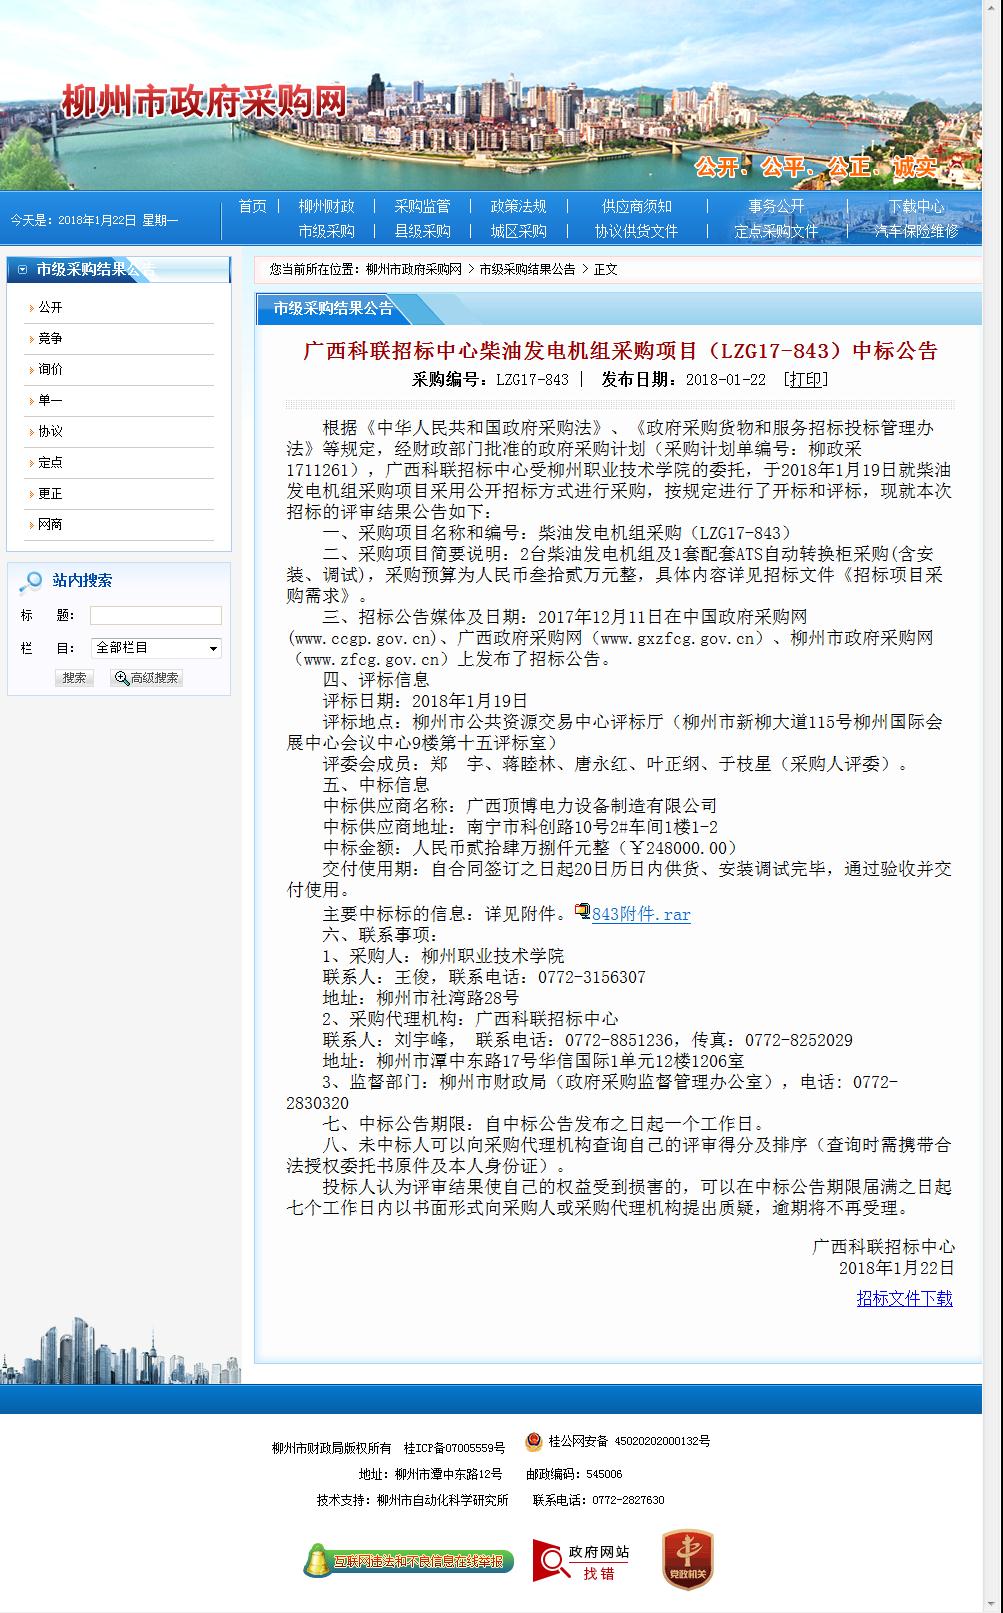The width and height of the screenshot is (1003, 1613).
Task: Open 事务公开 menu item
Action: coord(776,206)
